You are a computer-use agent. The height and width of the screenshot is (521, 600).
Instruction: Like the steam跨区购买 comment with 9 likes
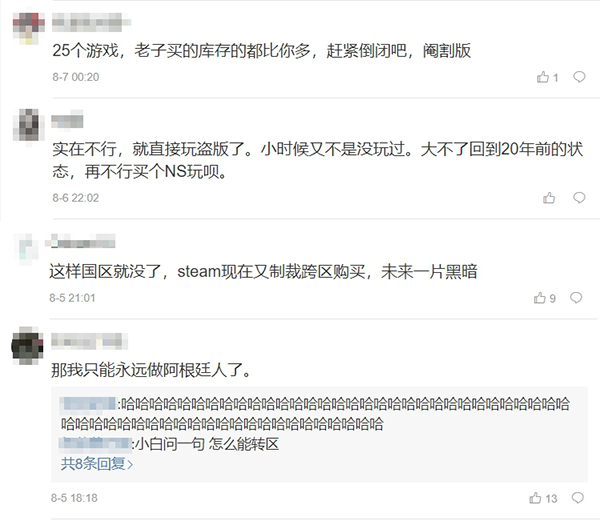coord(545,298)
